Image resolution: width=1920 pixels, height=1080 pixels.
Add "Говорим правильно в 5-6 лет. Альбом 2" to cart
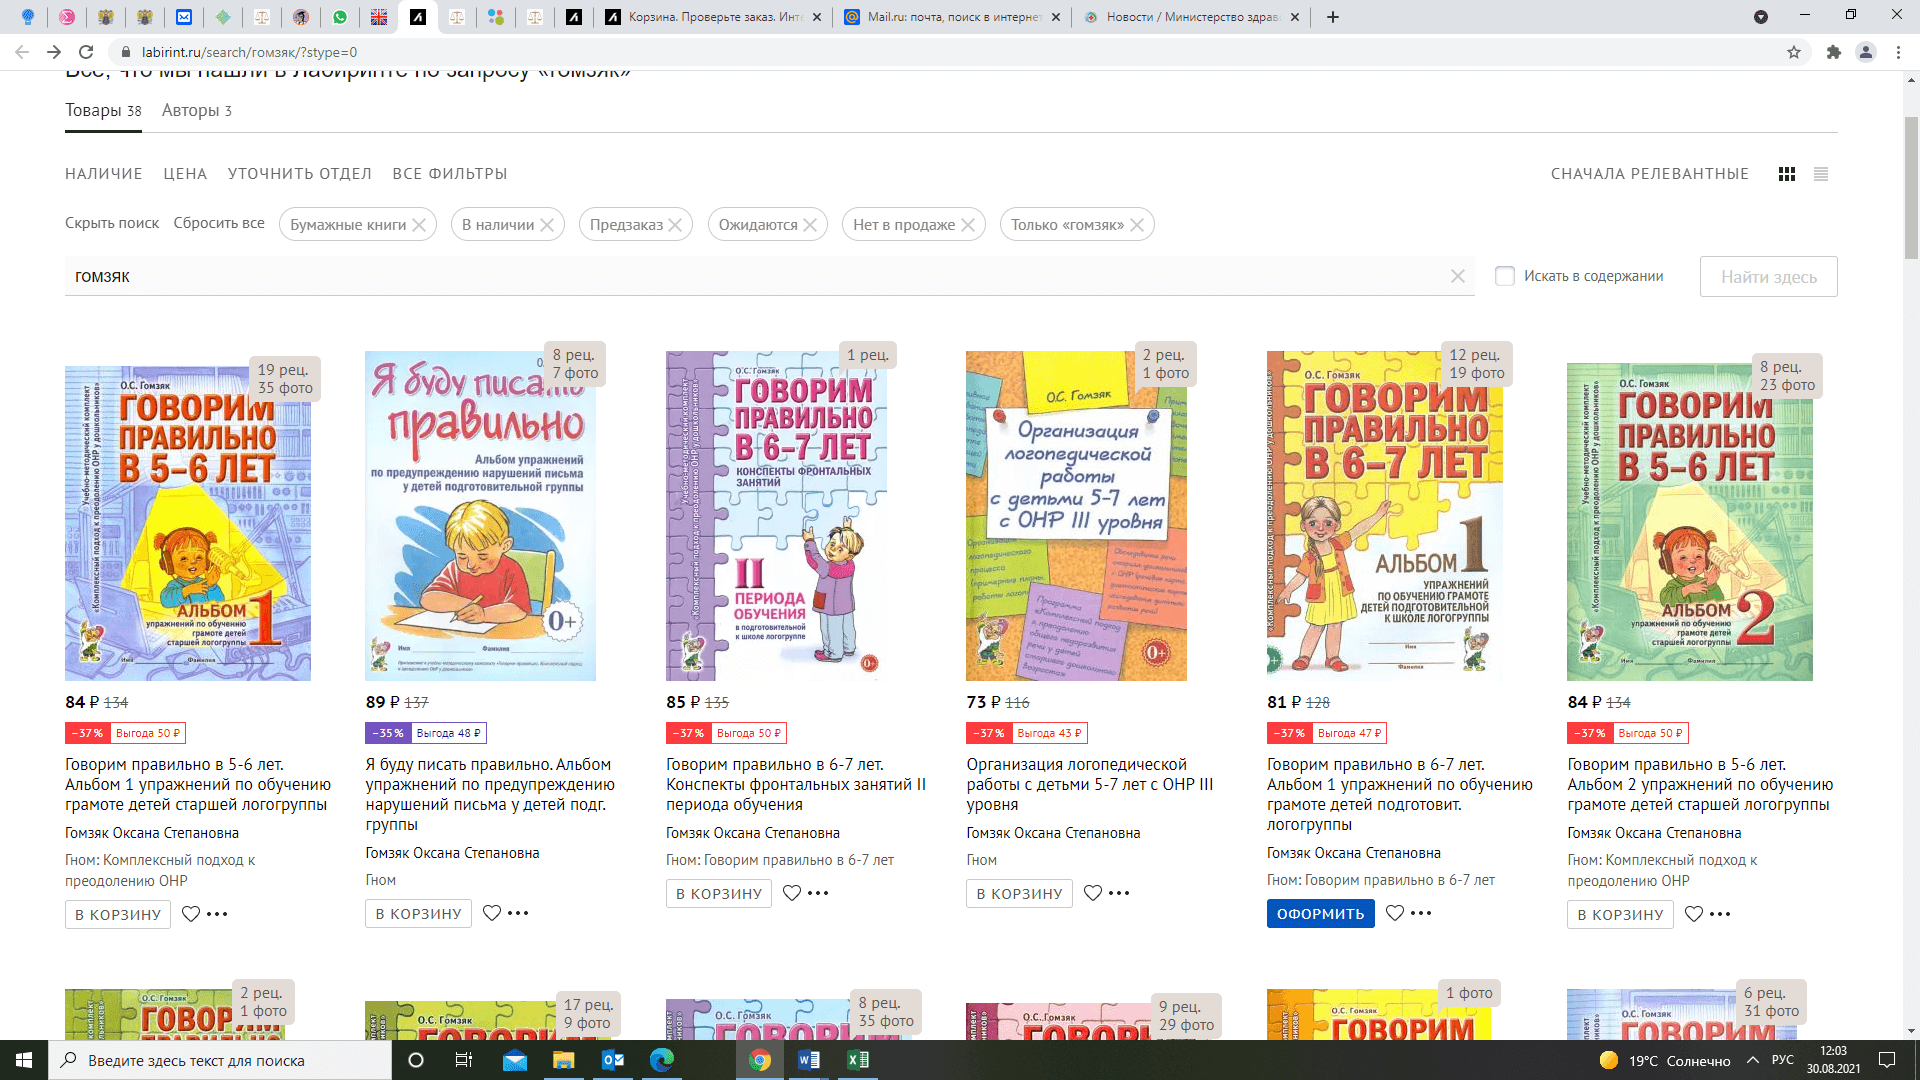tap(1620, 914)
